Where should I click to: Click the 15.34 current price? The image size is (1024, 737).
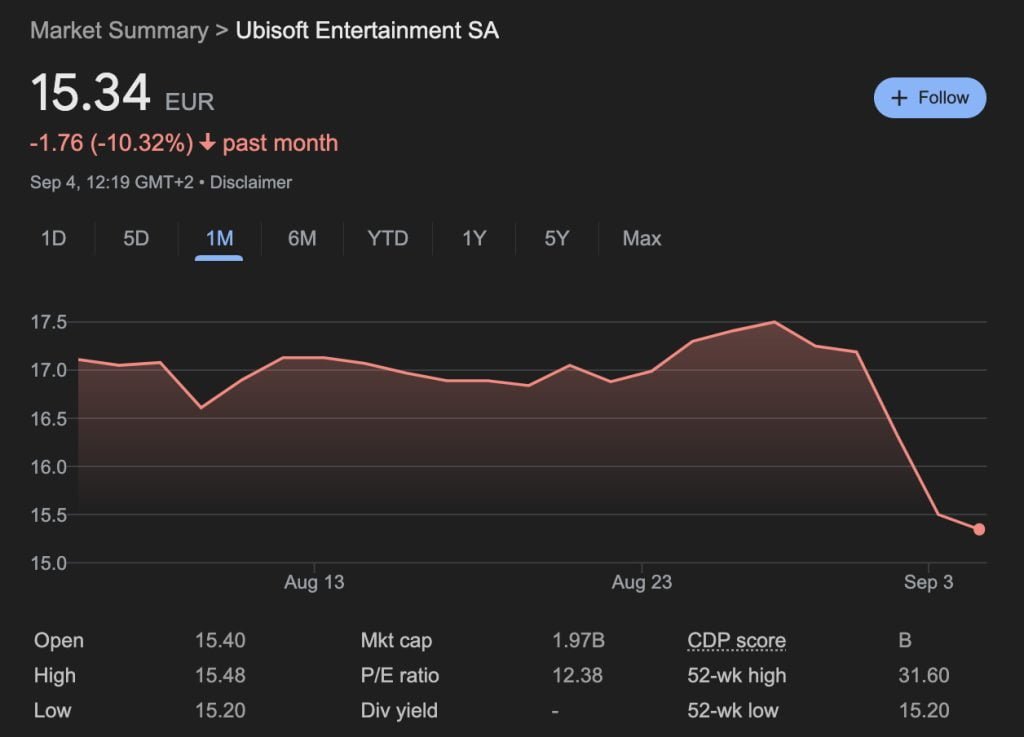point(91,93)
